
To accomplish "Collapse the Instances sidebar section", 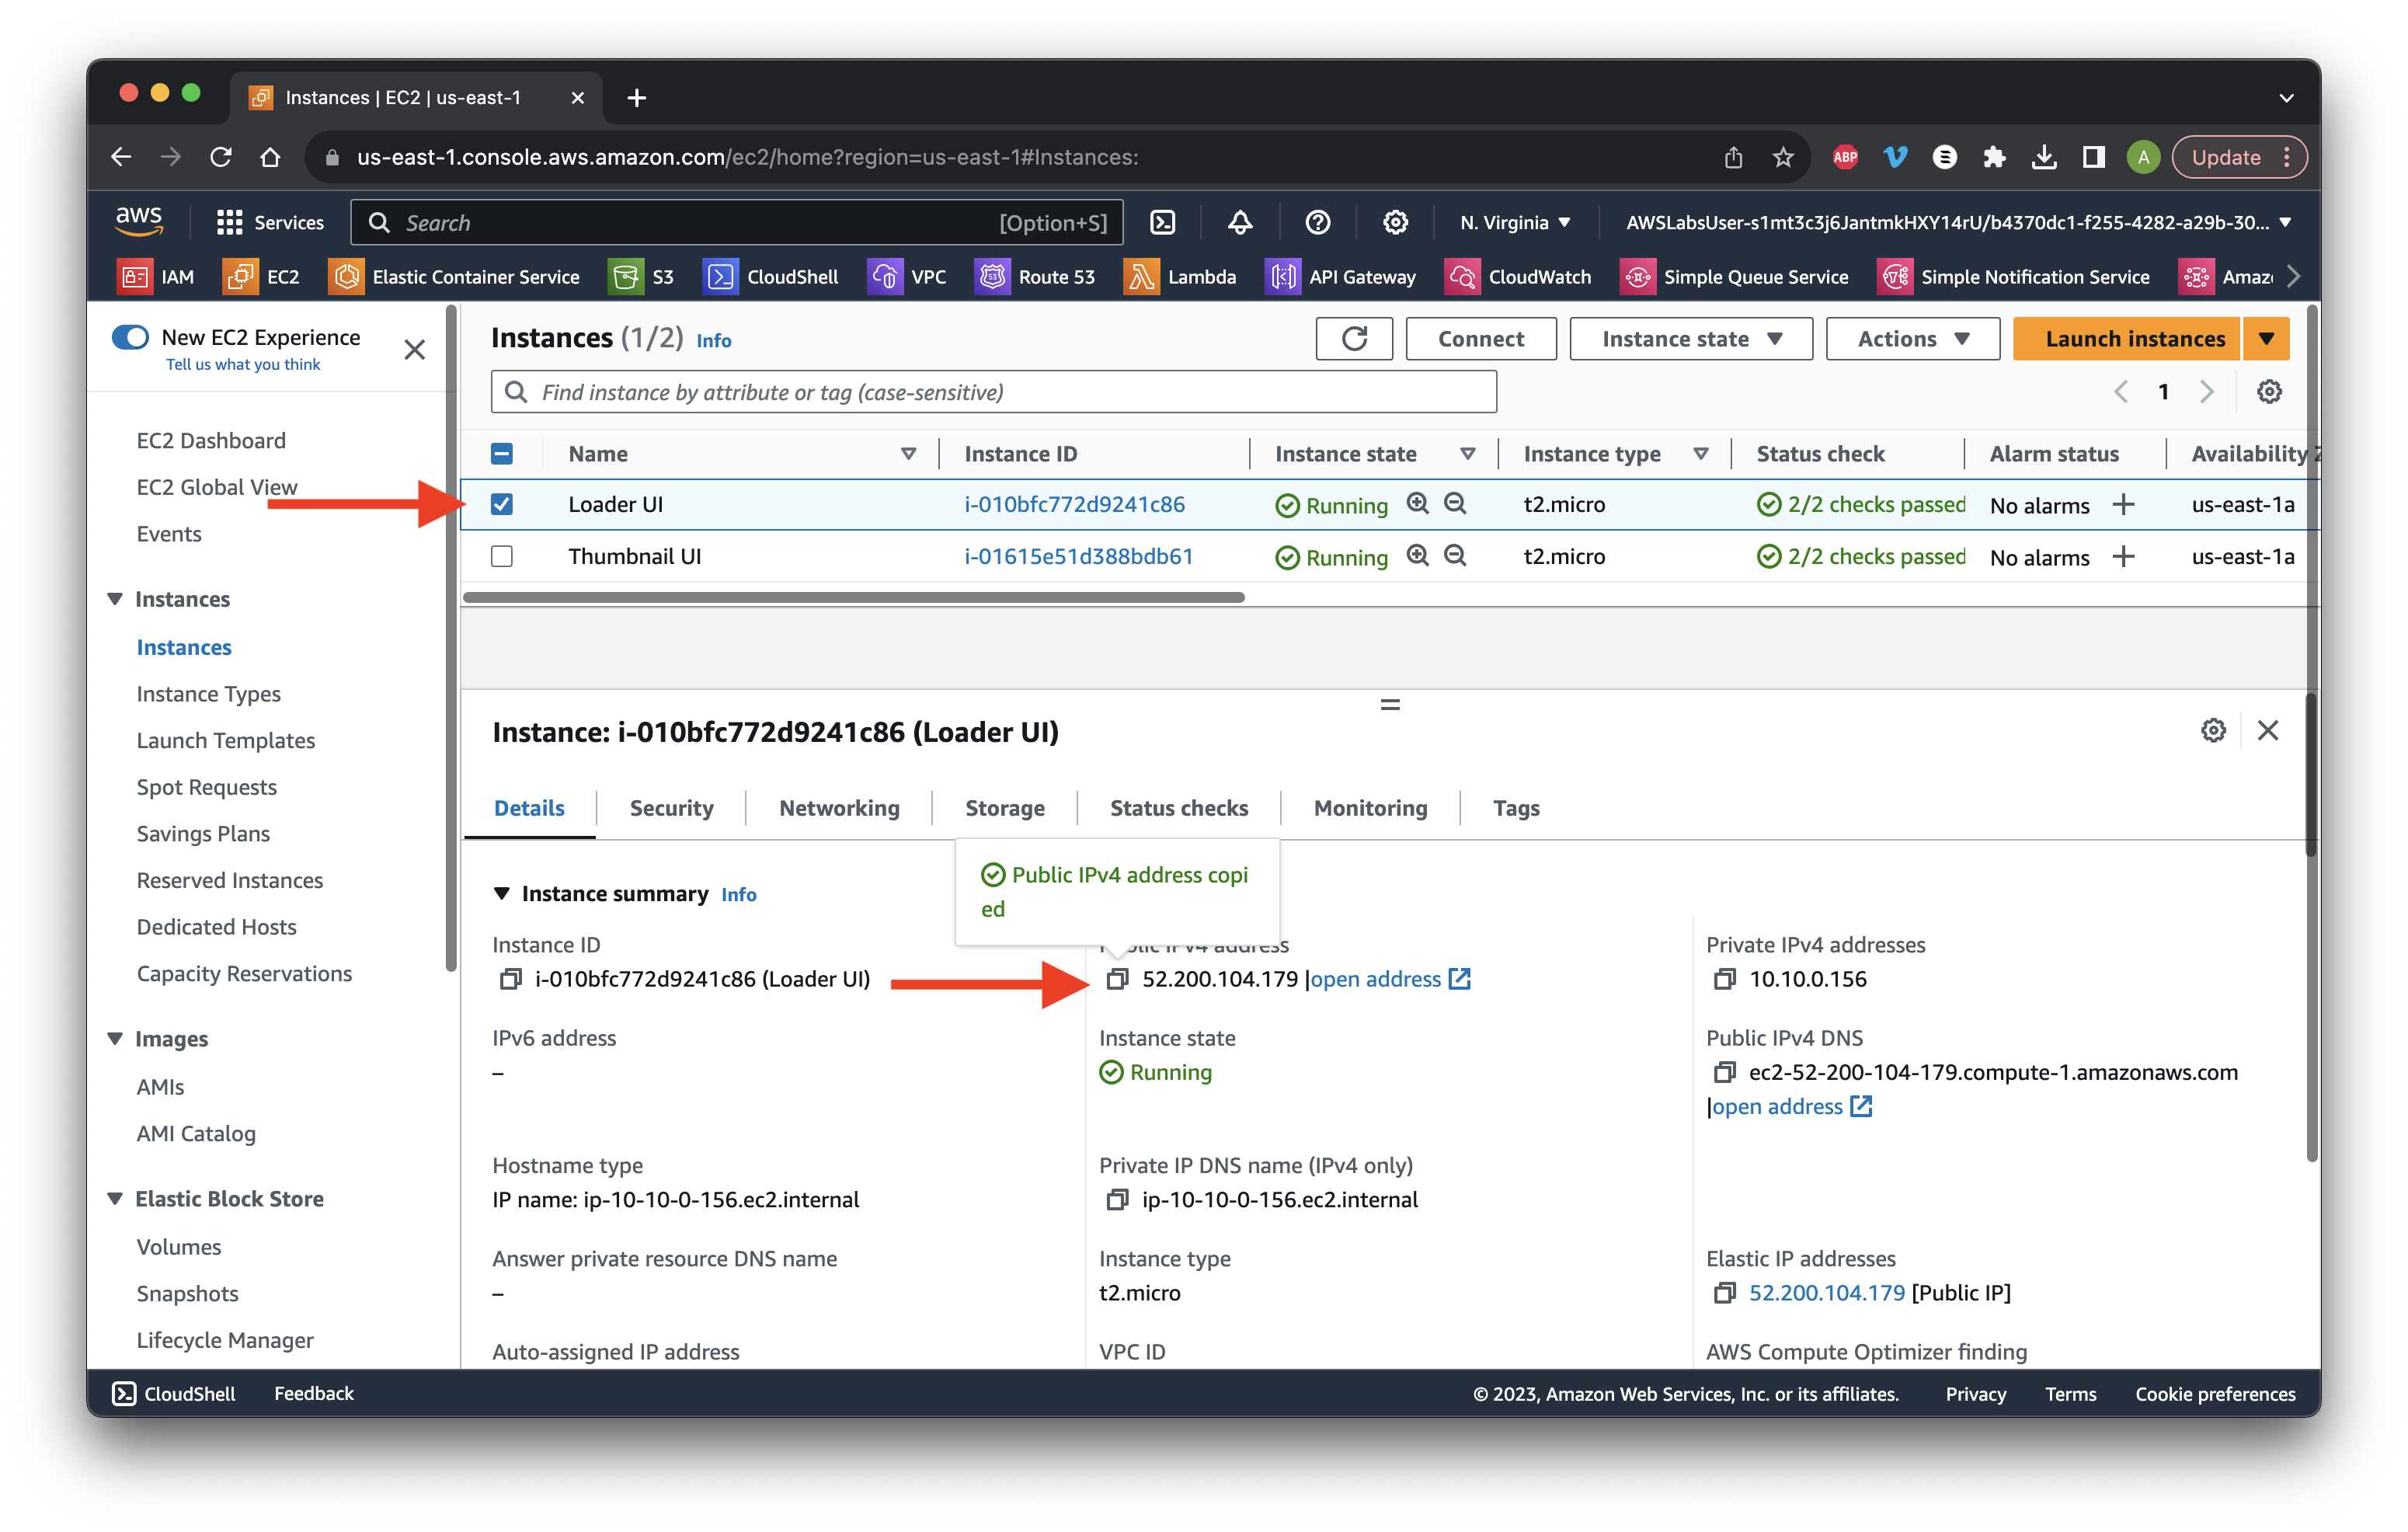I will tap(115, 599).
